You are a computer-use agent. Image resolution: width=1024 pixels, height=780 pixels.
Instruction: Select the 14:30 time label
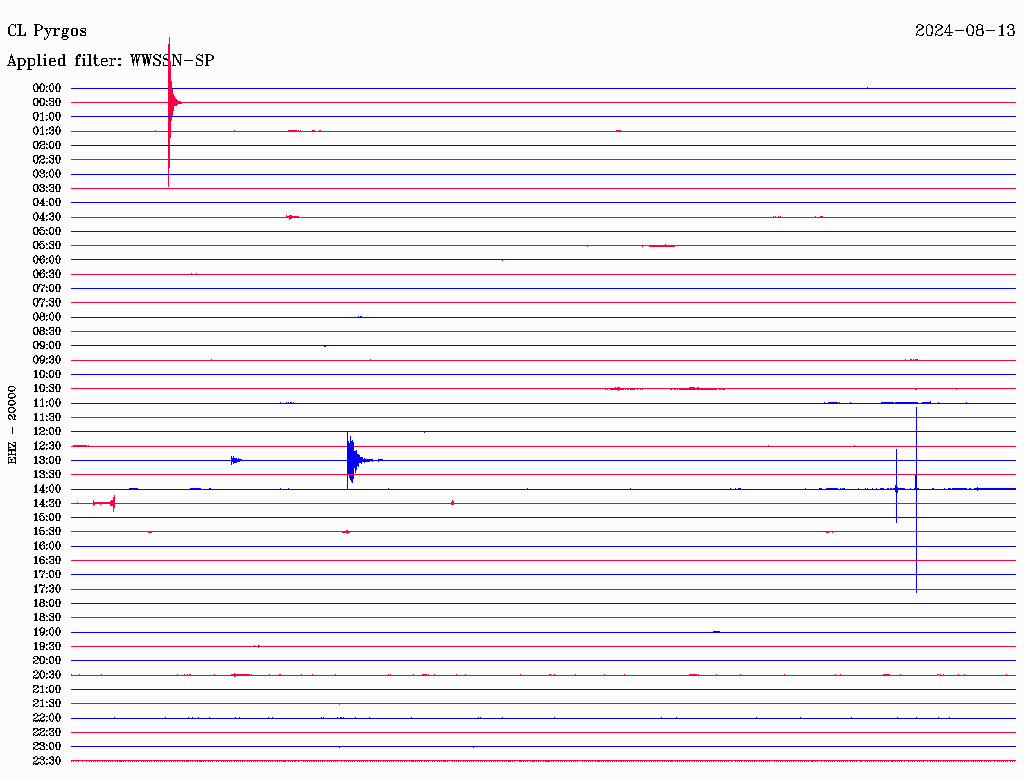[x=46, y=503]
